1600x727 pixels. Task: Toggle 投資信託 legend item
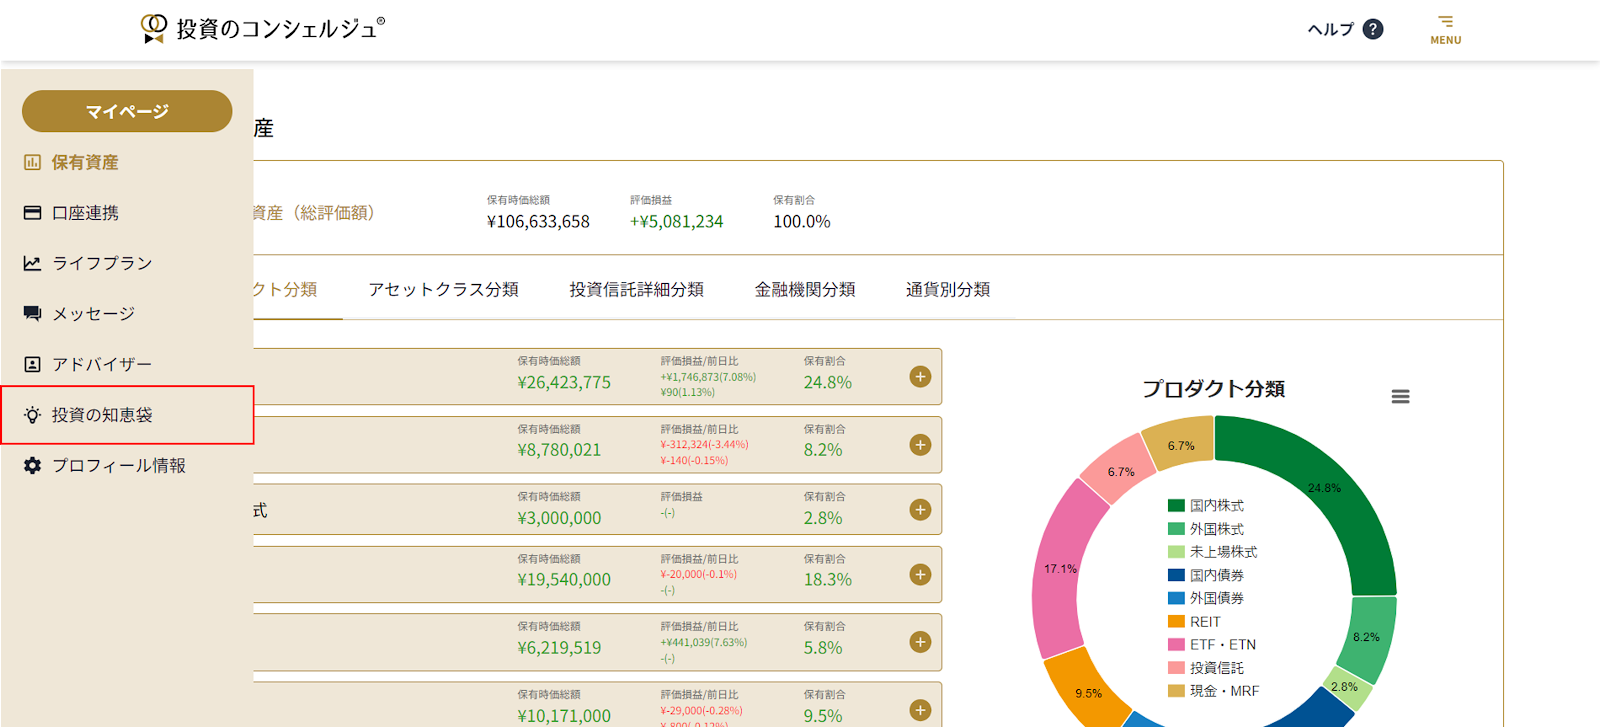pos(1206,668)
